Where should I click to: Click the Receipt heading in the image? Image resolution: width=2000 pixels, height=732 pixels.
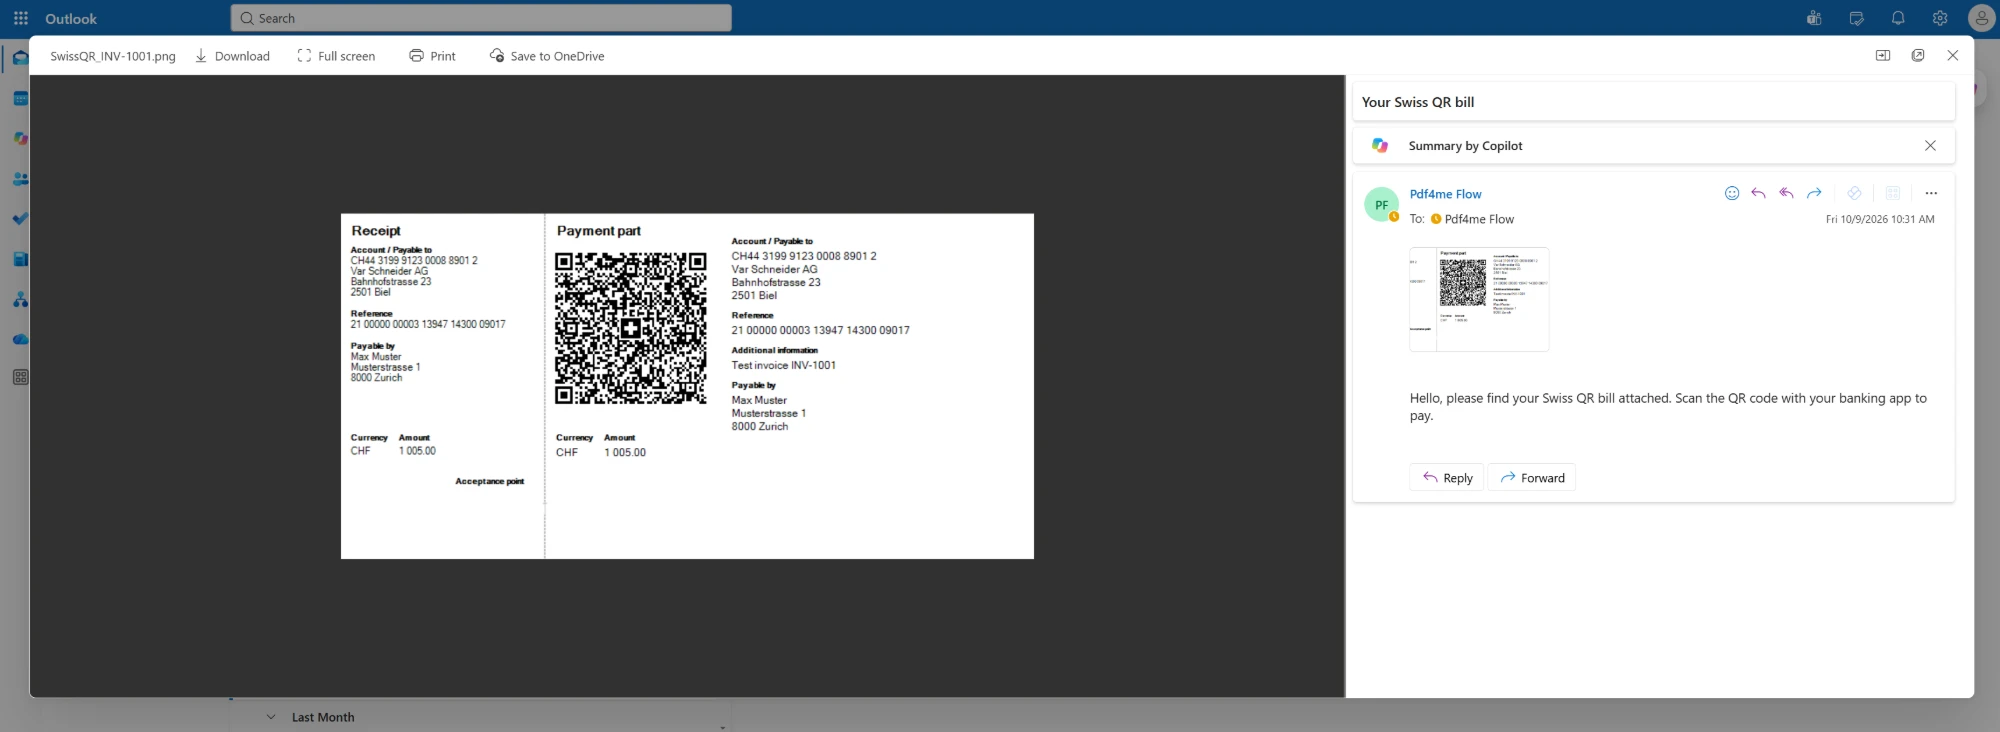coord(376,230)
